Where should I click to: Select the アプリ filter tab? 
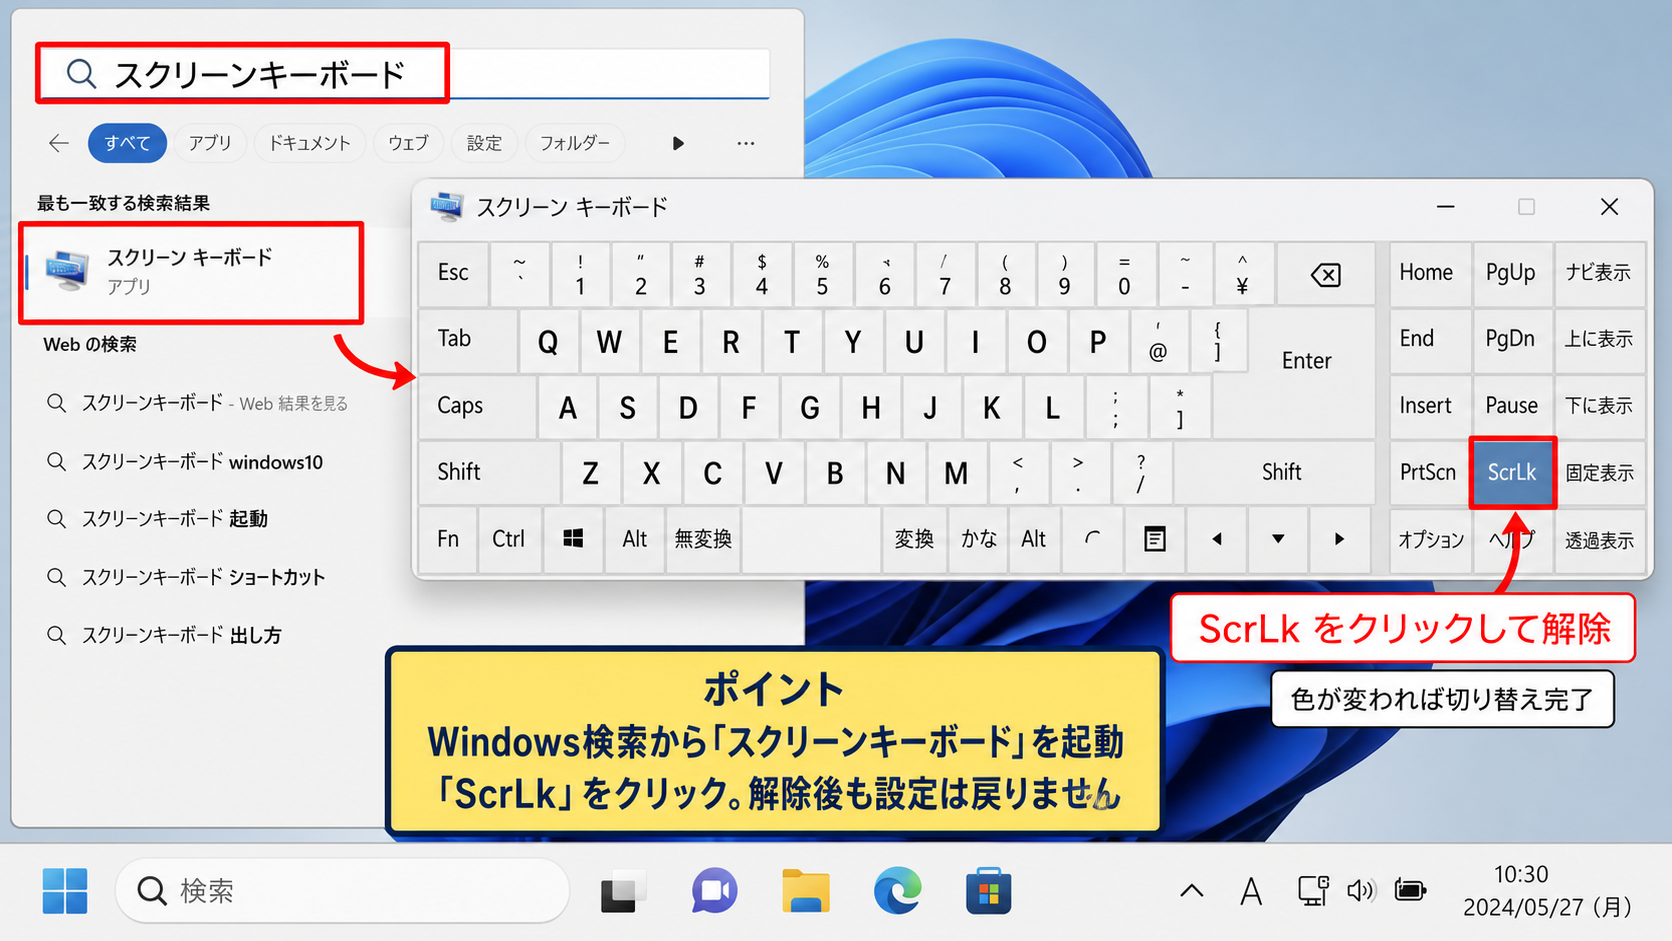click(x=210, y=143)
